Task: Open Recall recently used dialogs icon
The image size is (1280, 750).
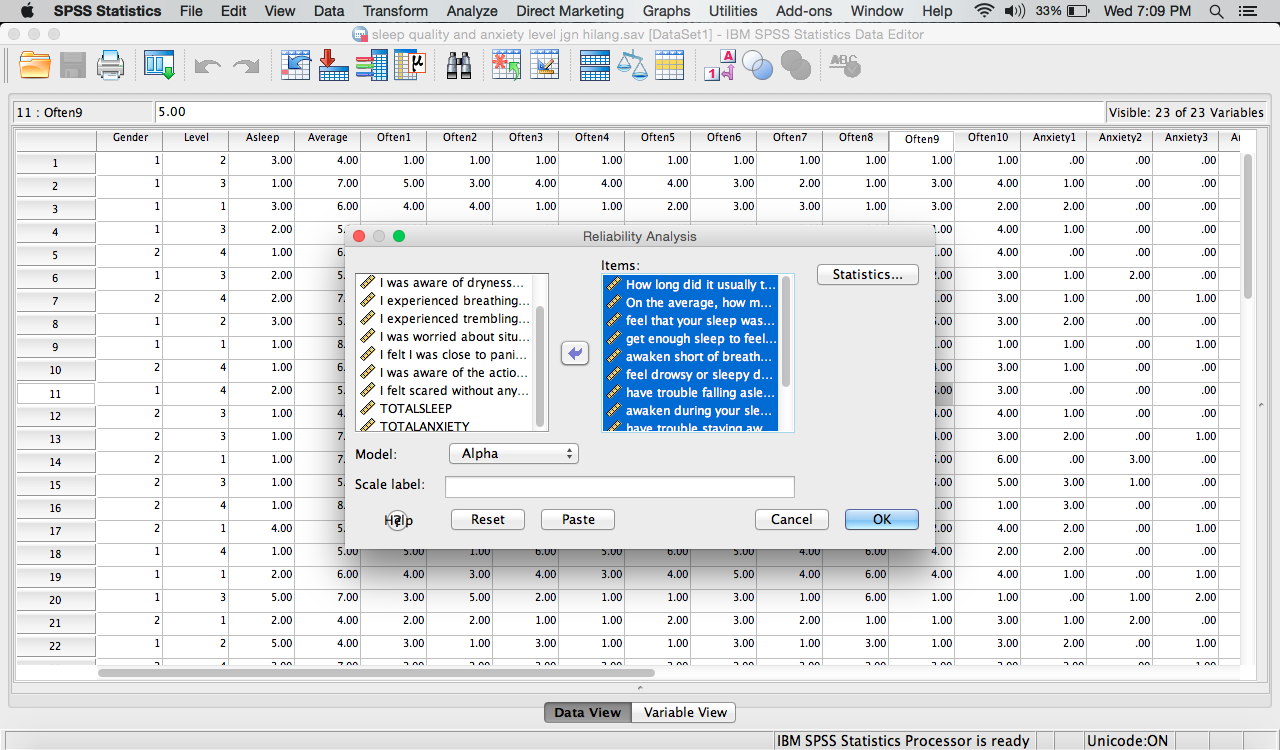Action: coord(159,66)
